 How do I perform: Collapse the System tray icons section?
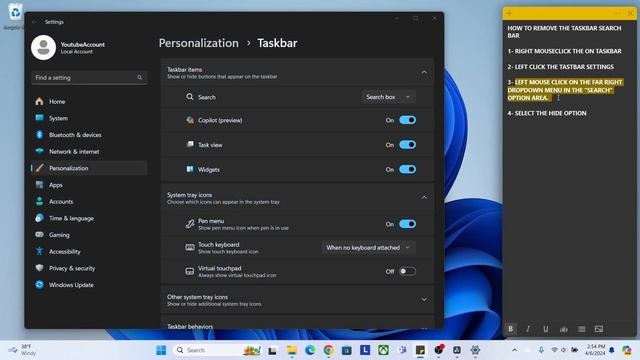point(424,198)
